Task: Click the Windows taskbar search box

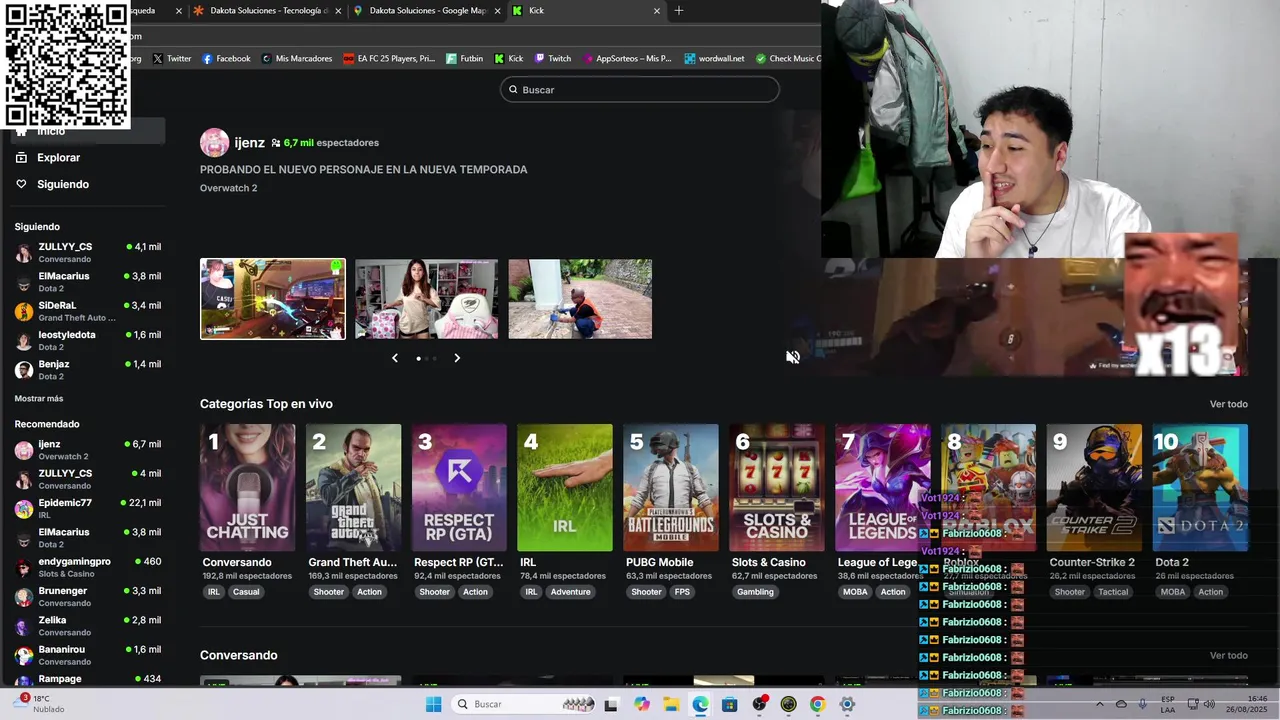Action: 523,704
